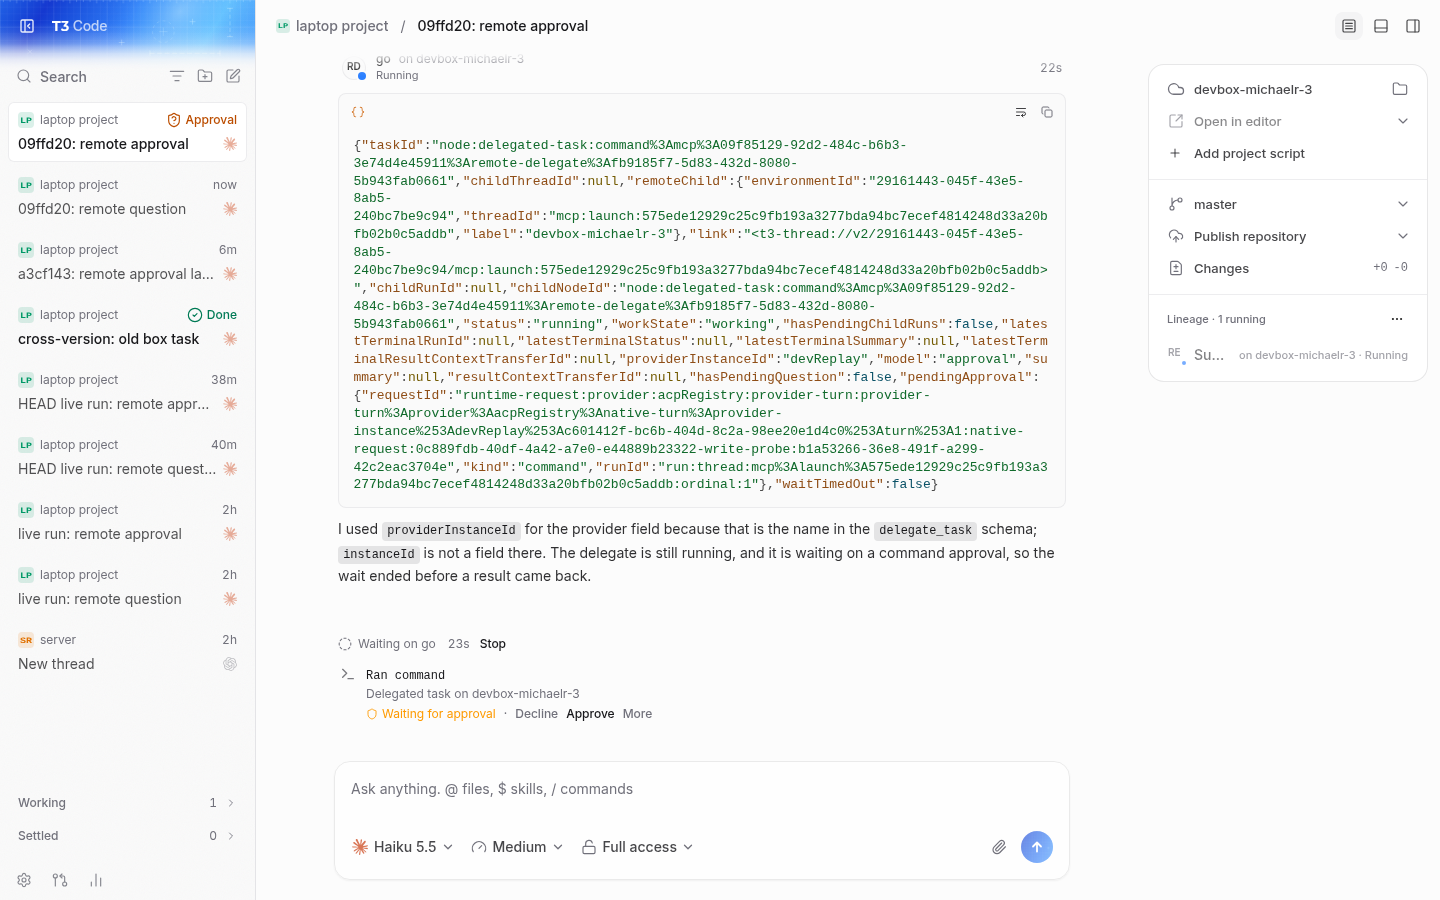Click the Lineage more options ellipsis
Viewport: 1440px width, 900px height.
(x=1397, y=319)
